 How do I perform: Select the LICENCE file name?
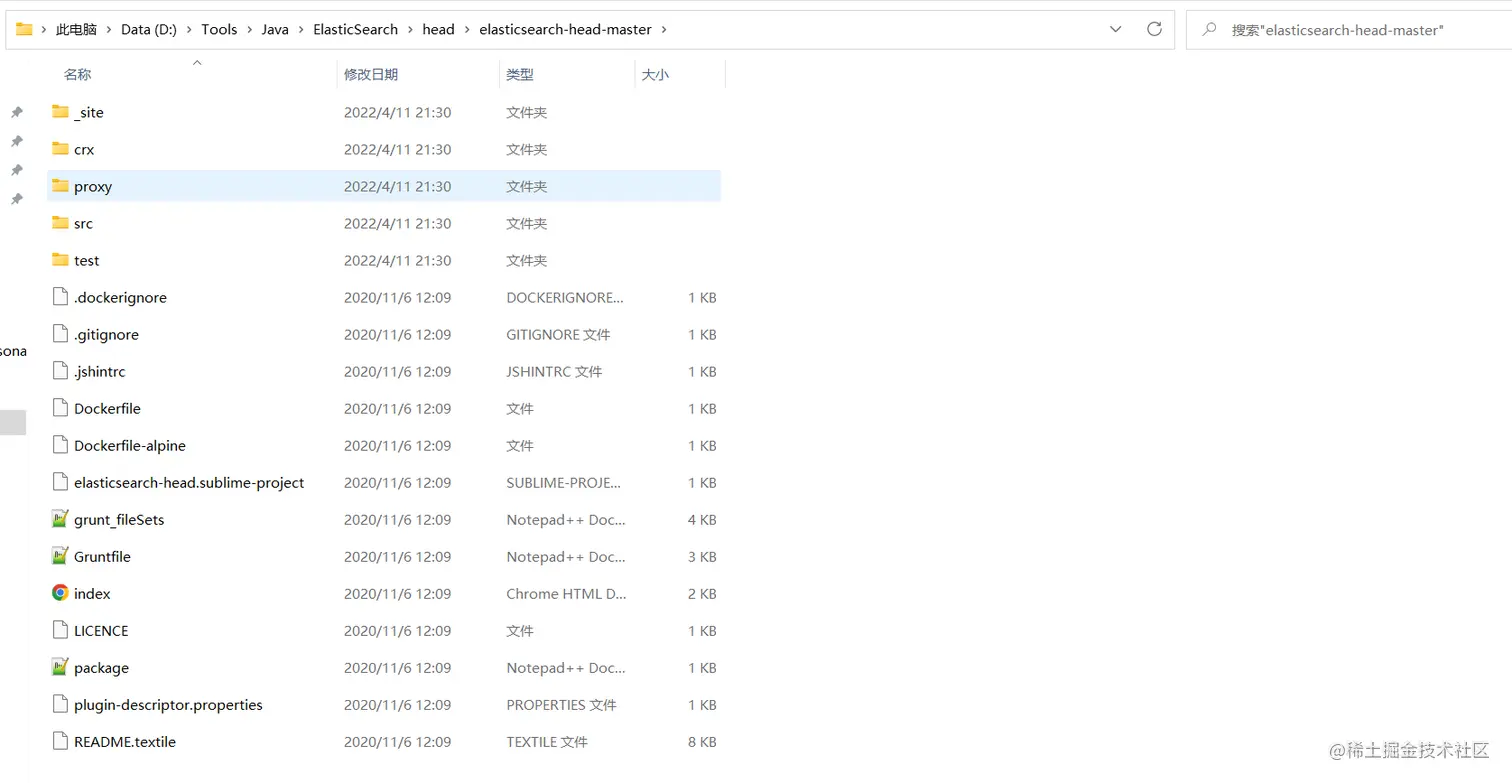click(x=101, y=630)
